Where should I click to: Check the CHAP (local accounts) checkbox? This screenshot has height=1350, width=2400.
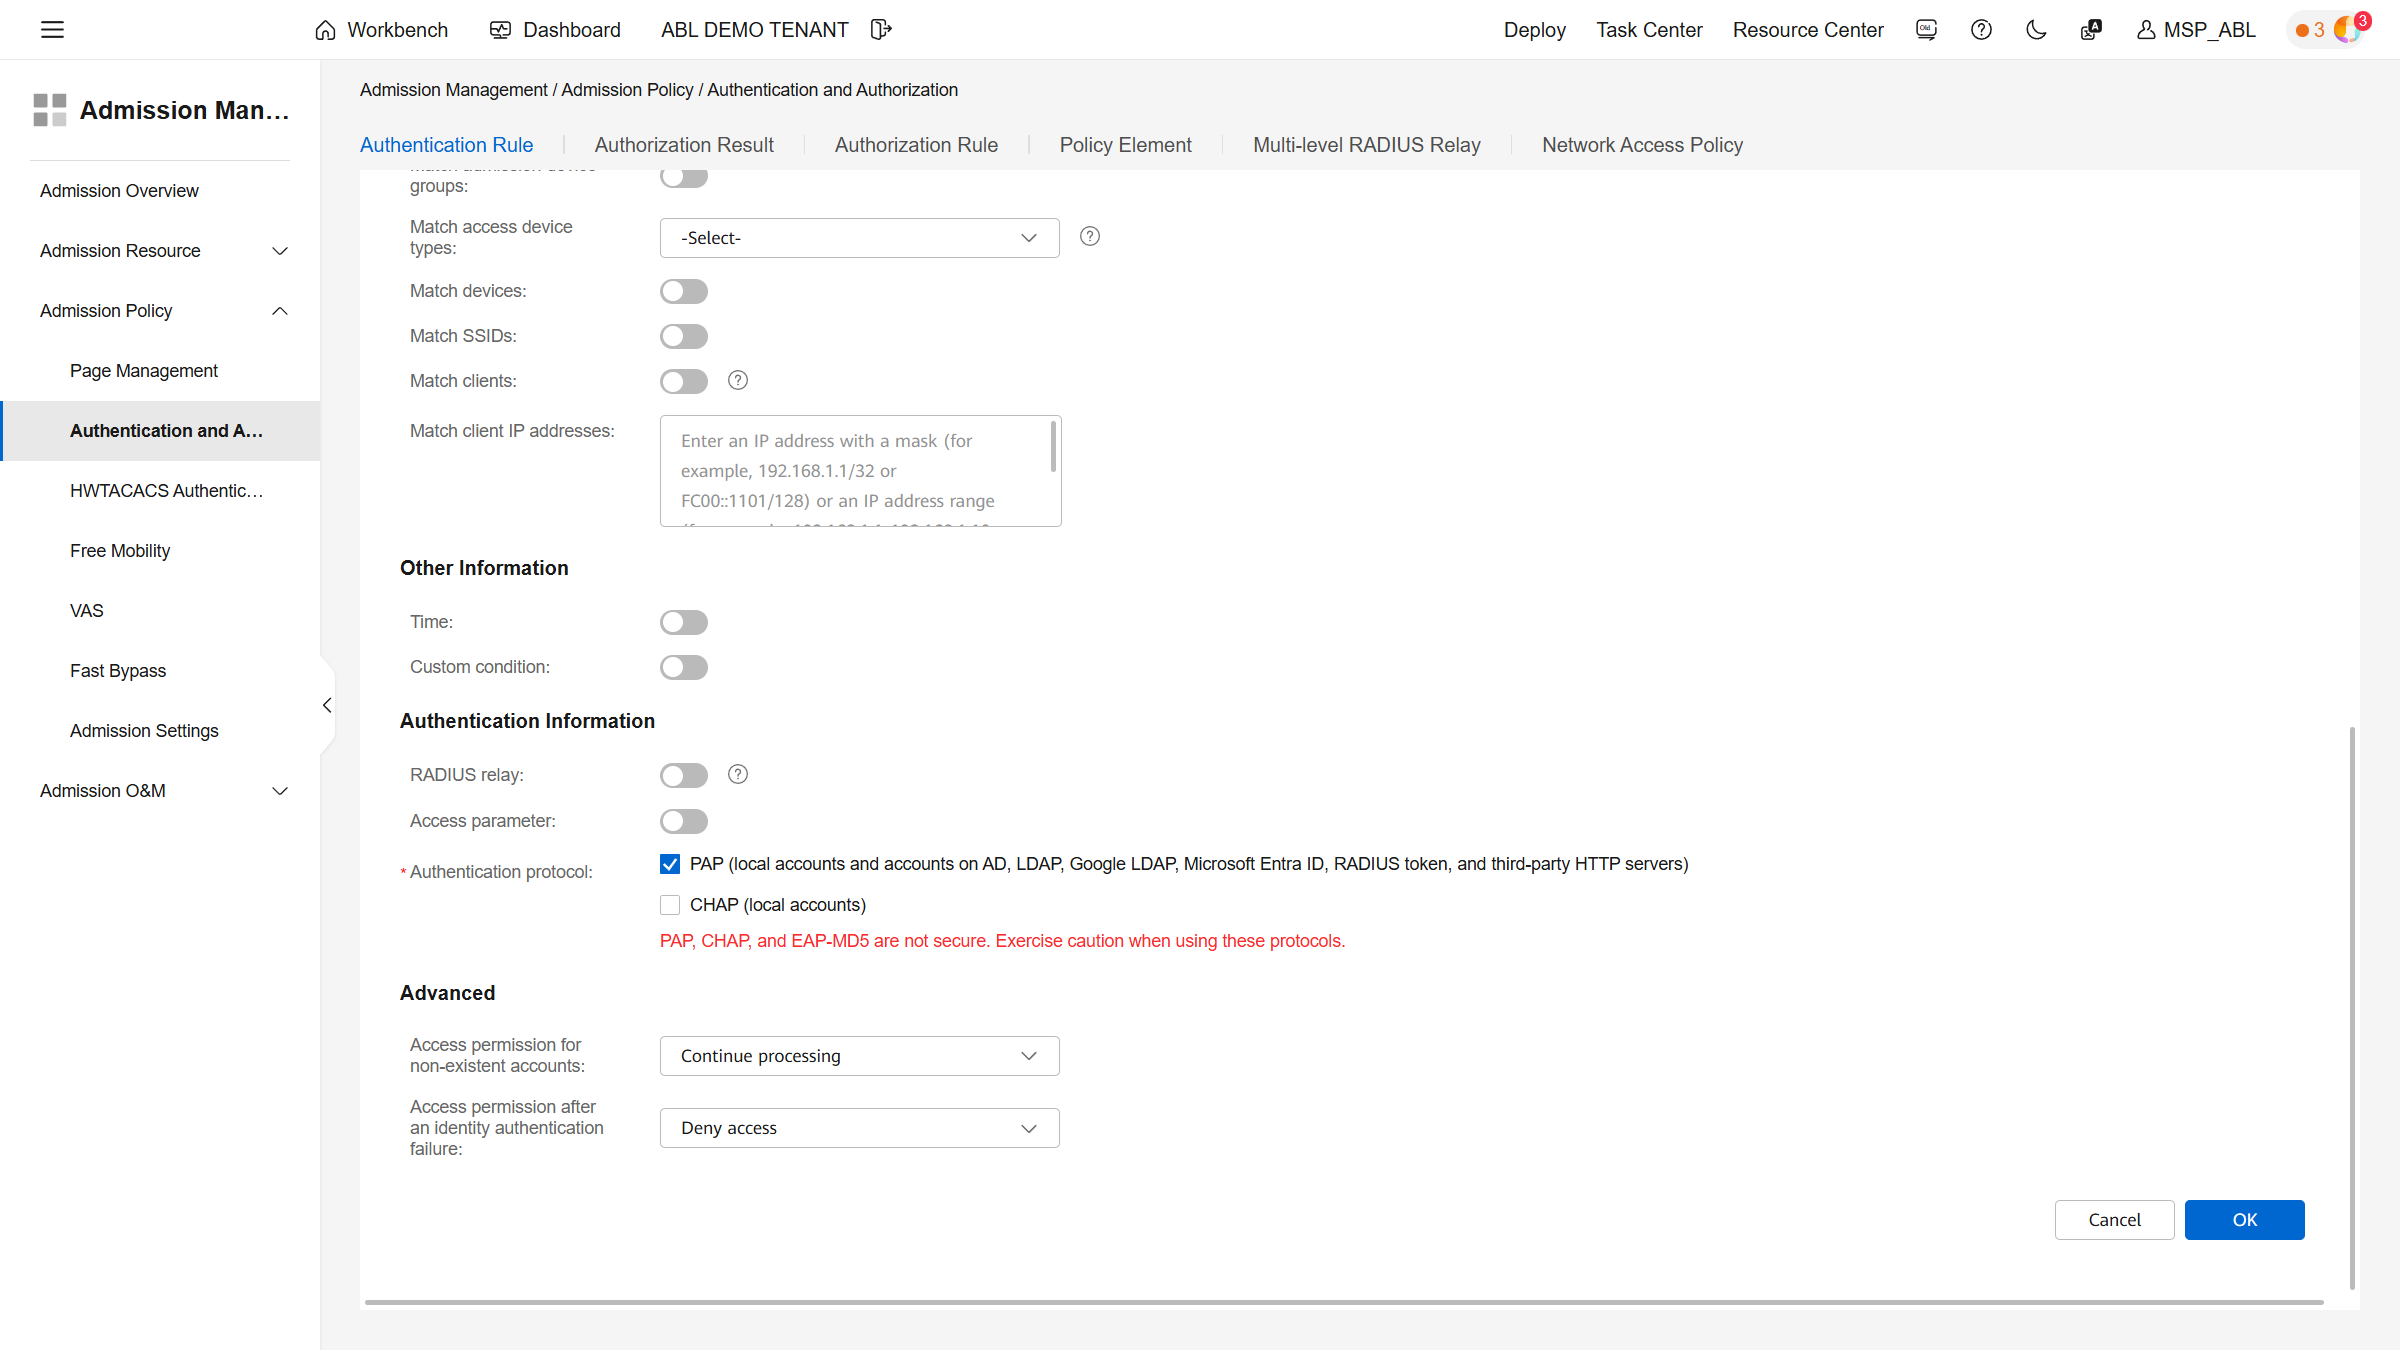point(669,904)
